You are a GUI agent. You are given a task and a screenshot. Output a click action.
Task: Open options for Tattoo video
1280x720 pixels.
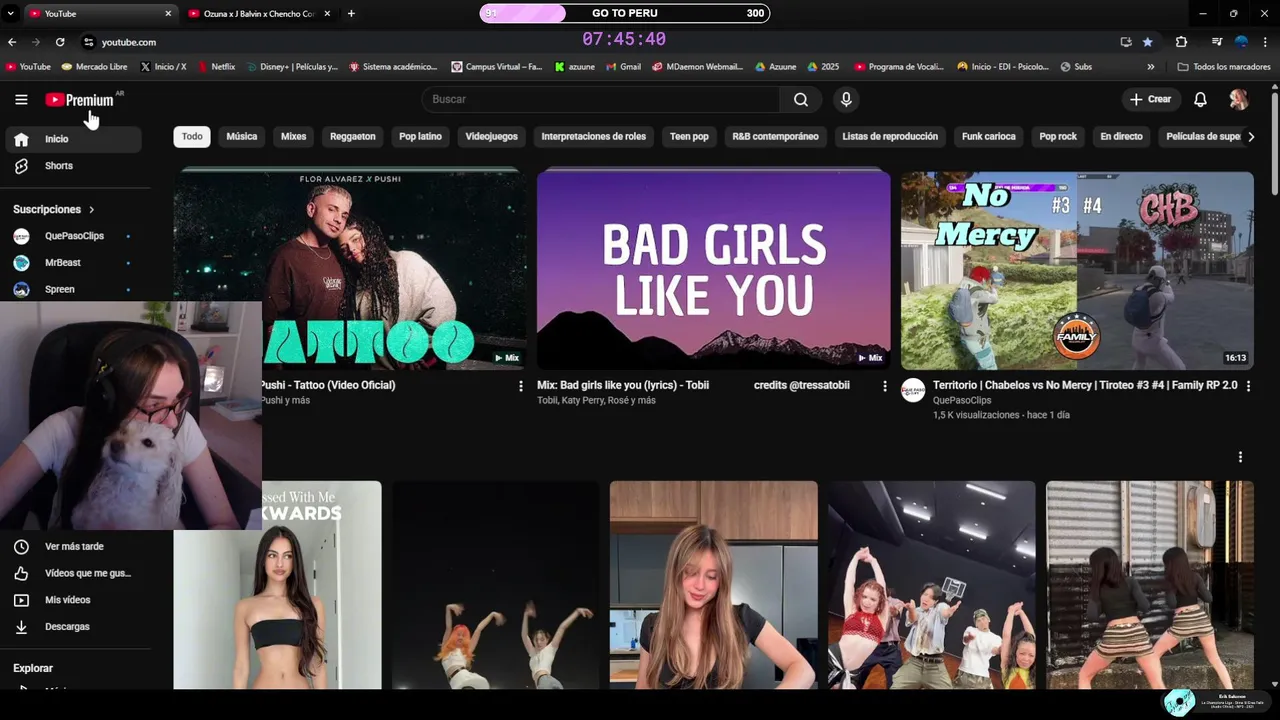(520, 386)
